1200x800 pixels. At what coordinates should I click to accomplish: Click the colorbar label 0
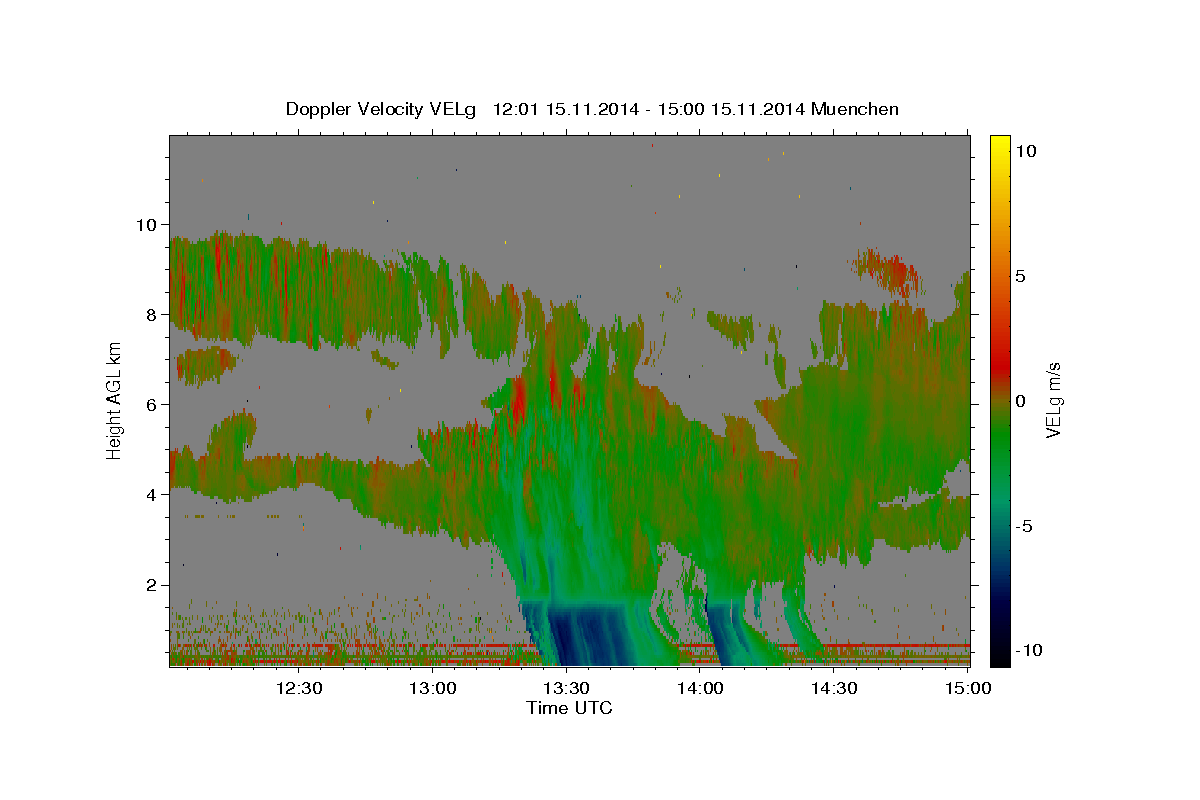pyautogui.click(x=1022, y=401)
